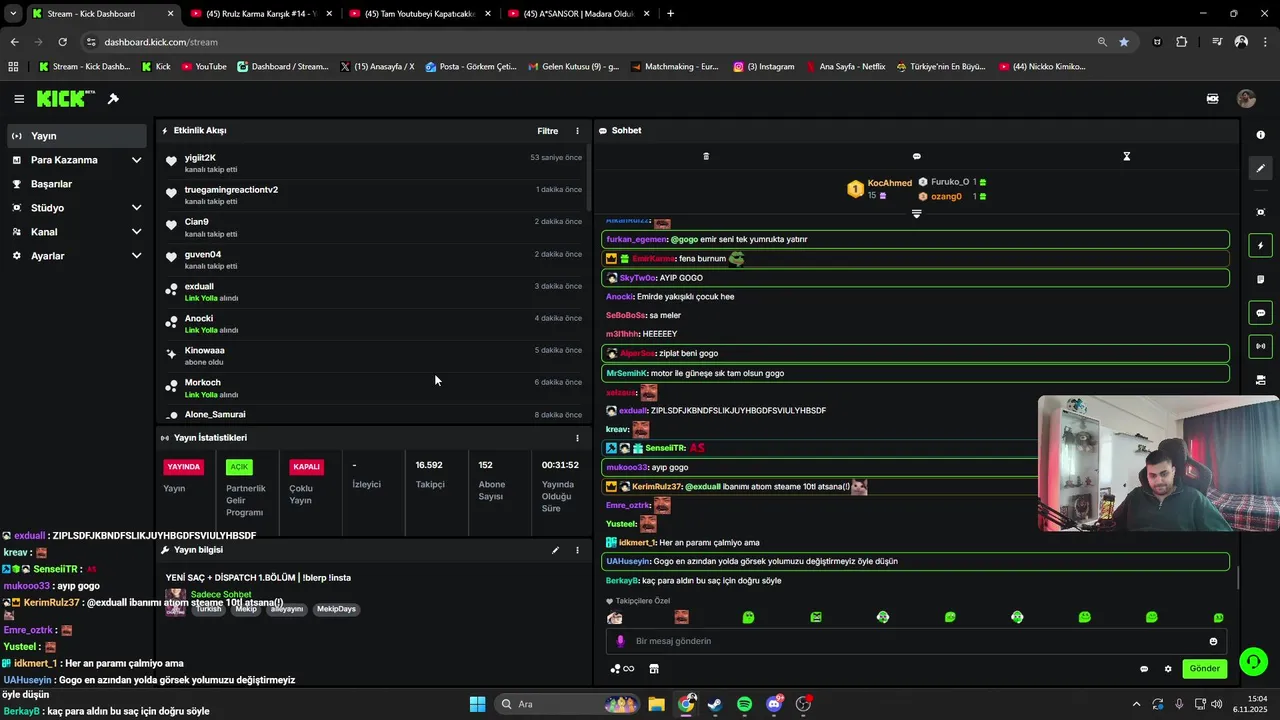Open the Filtre dropdown in Etkinlik Akışı
This screenshot has width=1280, height=720.
pos(548,131)
